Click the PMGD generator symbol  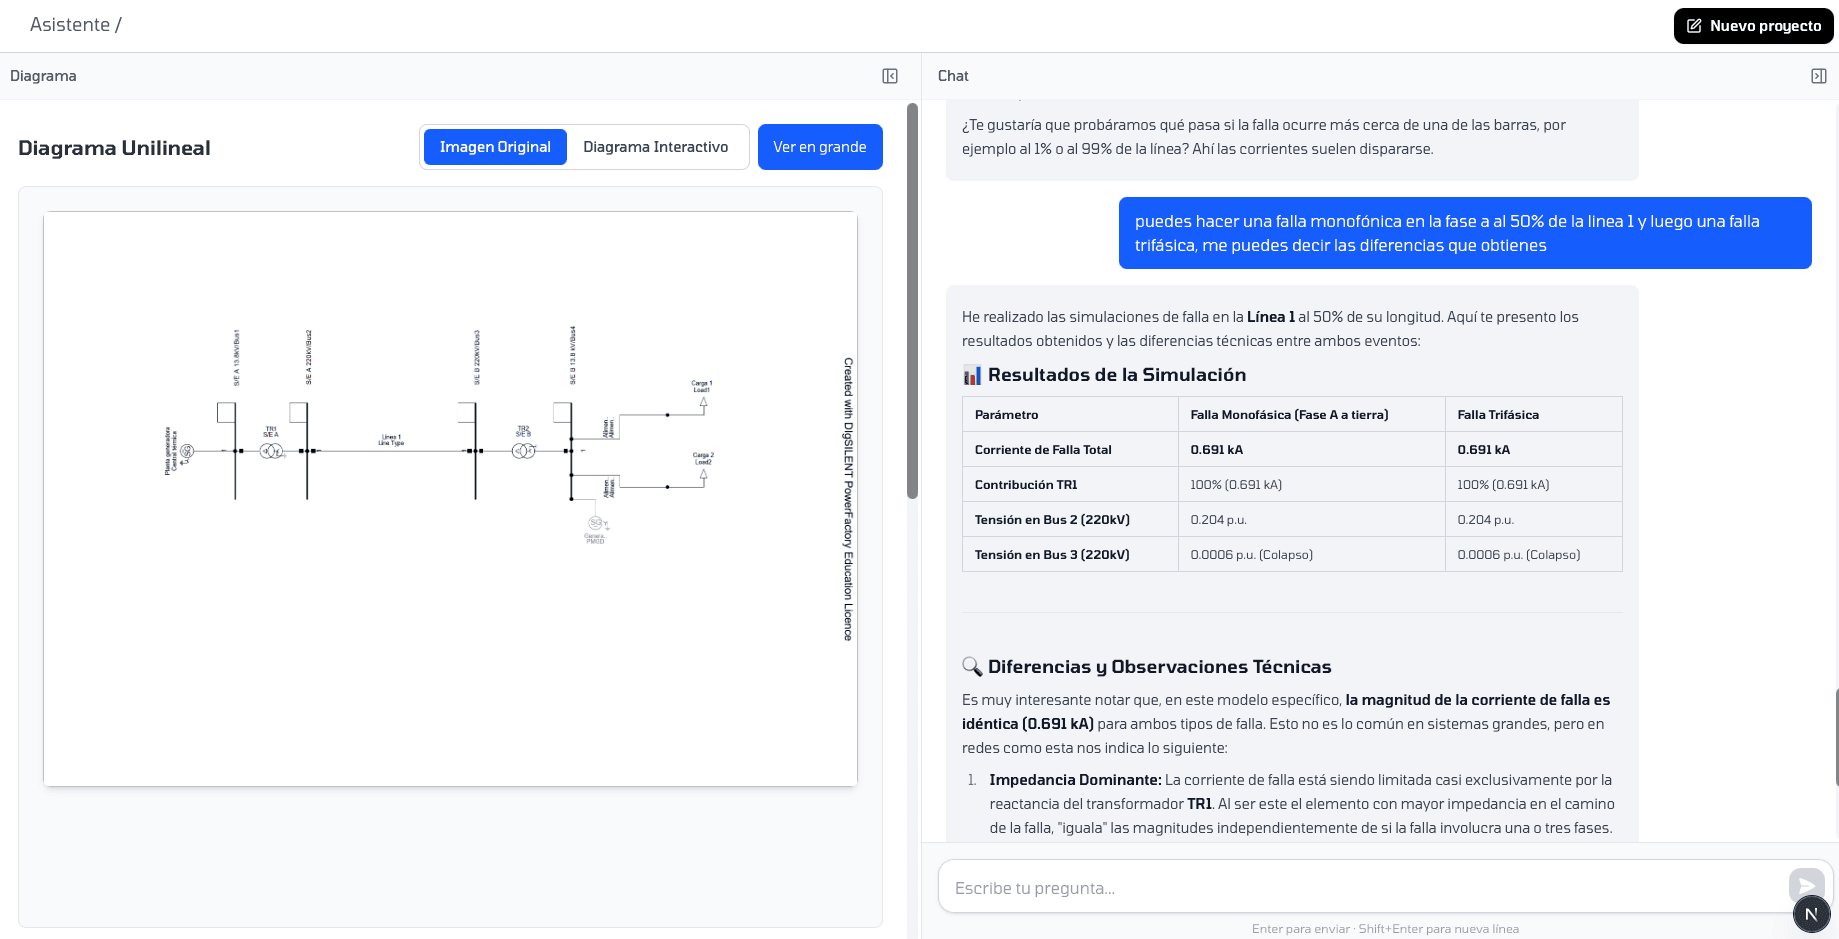[x=596, y=523]
